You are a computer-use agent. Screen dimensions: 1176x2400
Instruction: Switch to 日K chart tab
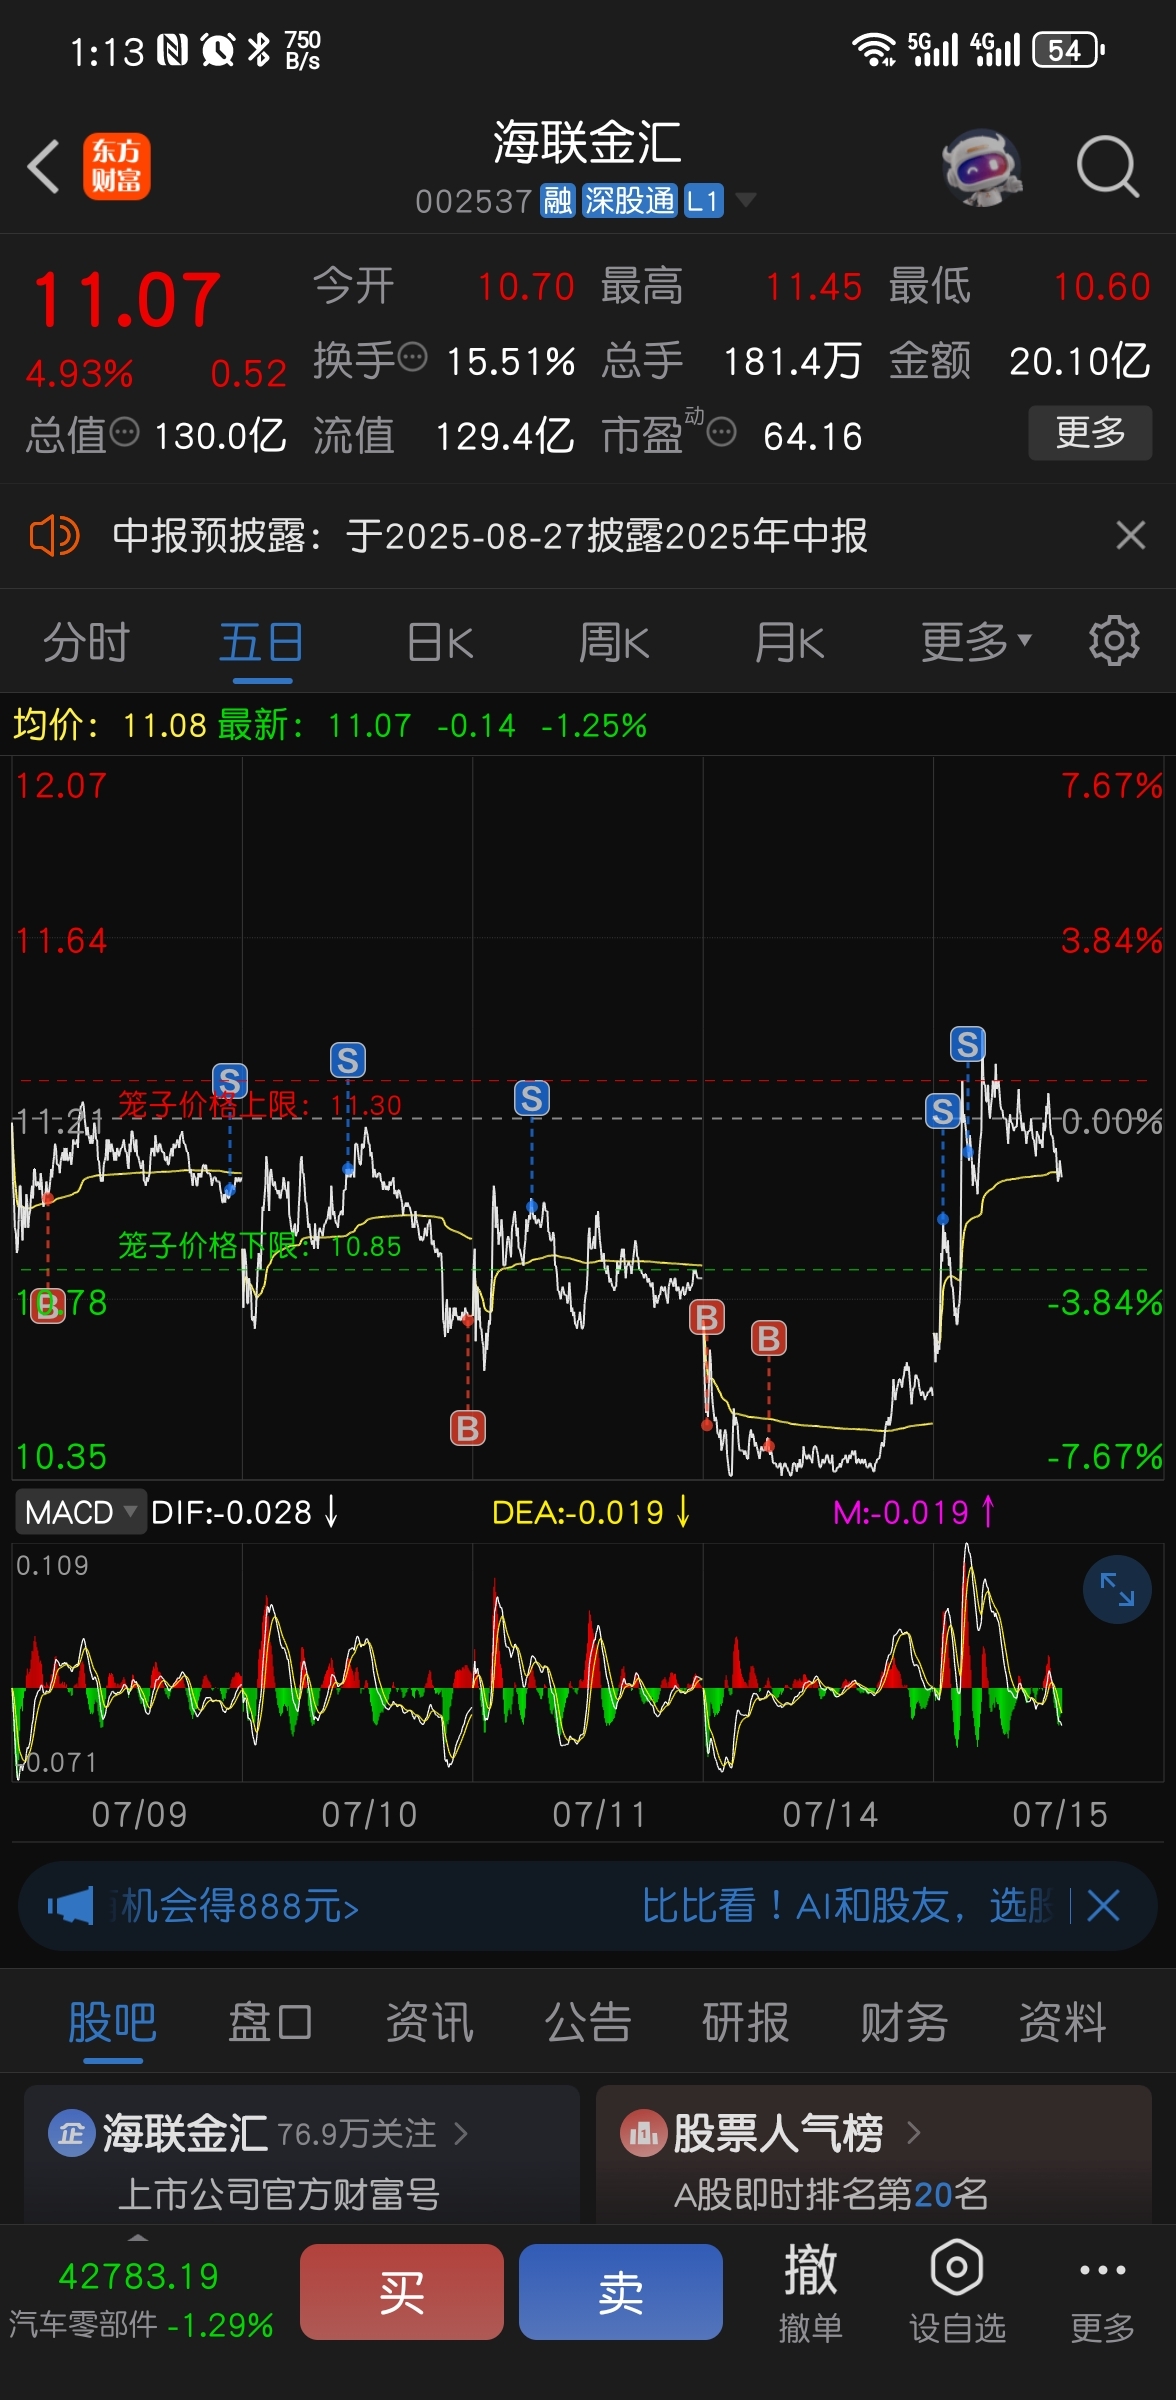(440, 642)
